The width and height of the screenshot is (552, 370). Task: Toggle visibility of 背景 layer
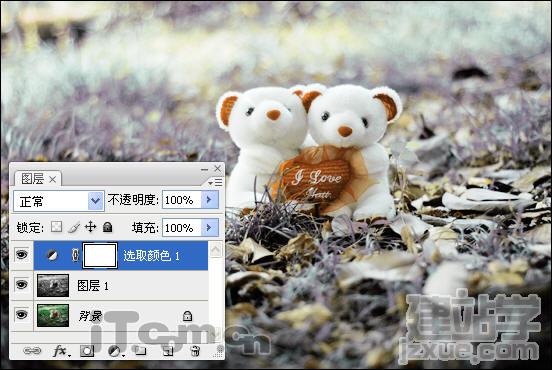(21, 314)
